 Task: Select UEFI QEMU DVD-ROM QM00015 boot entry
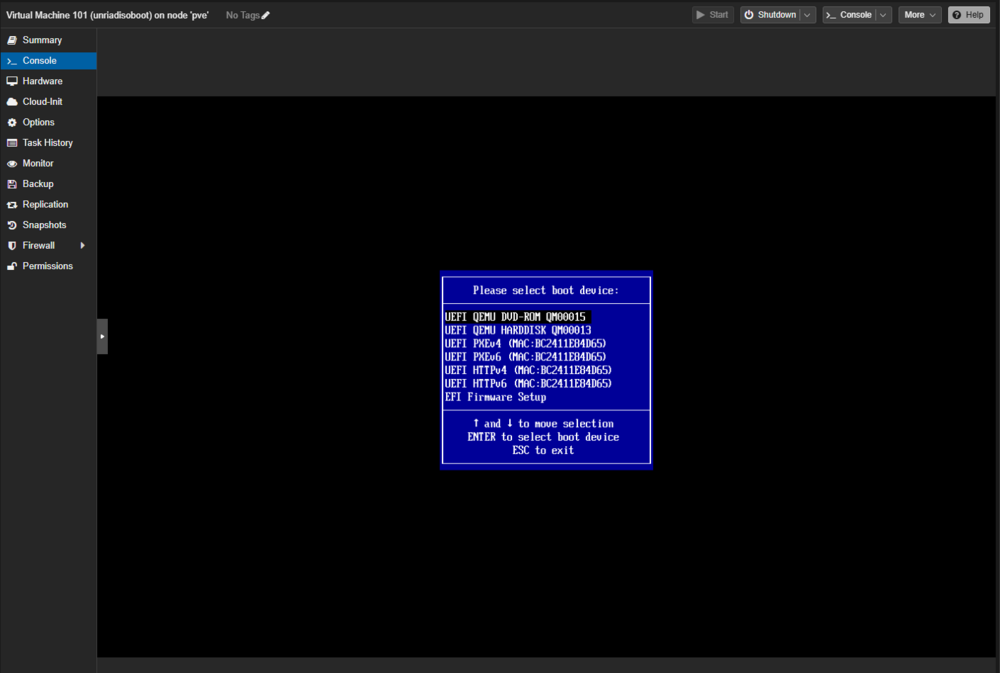pos(517,316)
